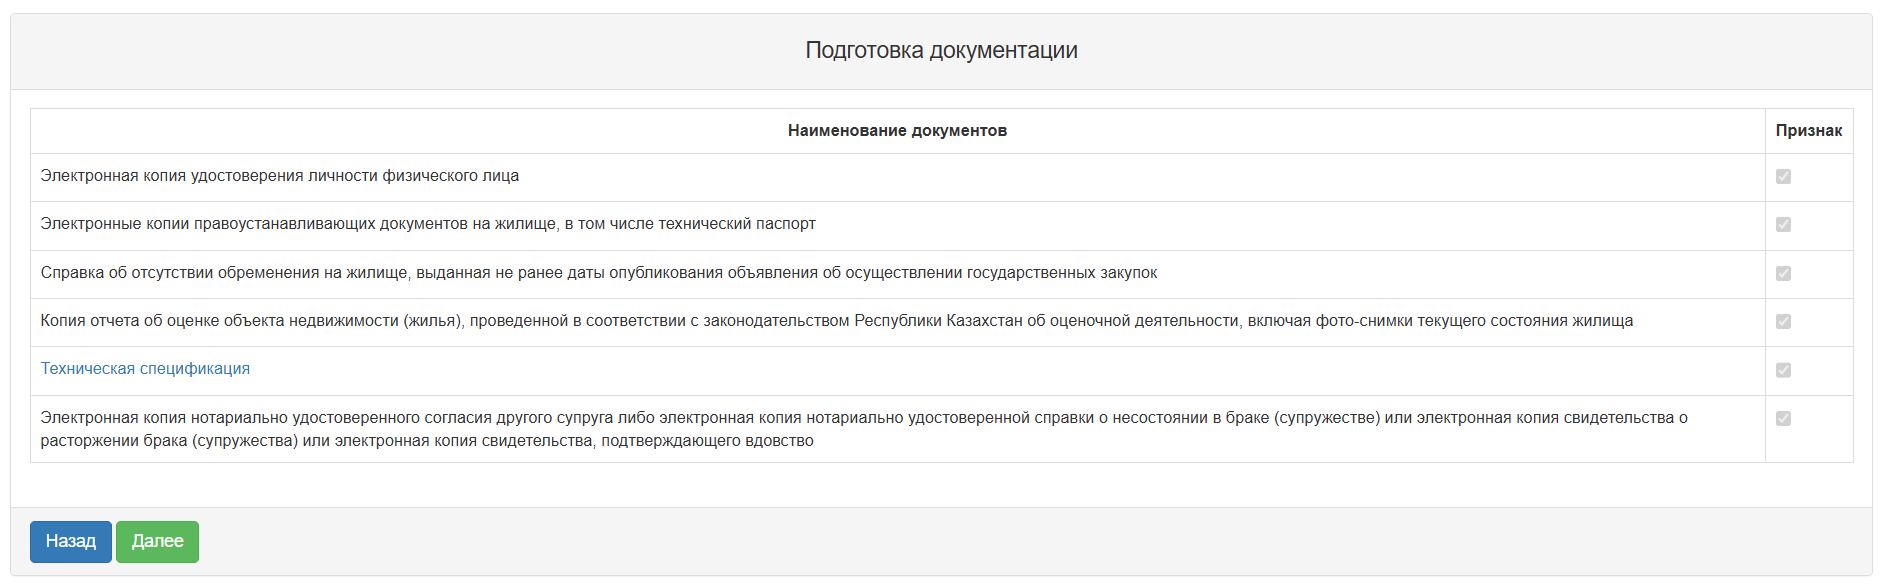Screen dimensions: 1885x585
Task: Click empty cell space right of Техническая спецификация link
Action: pyautogui.click(x=1000, y=370)
